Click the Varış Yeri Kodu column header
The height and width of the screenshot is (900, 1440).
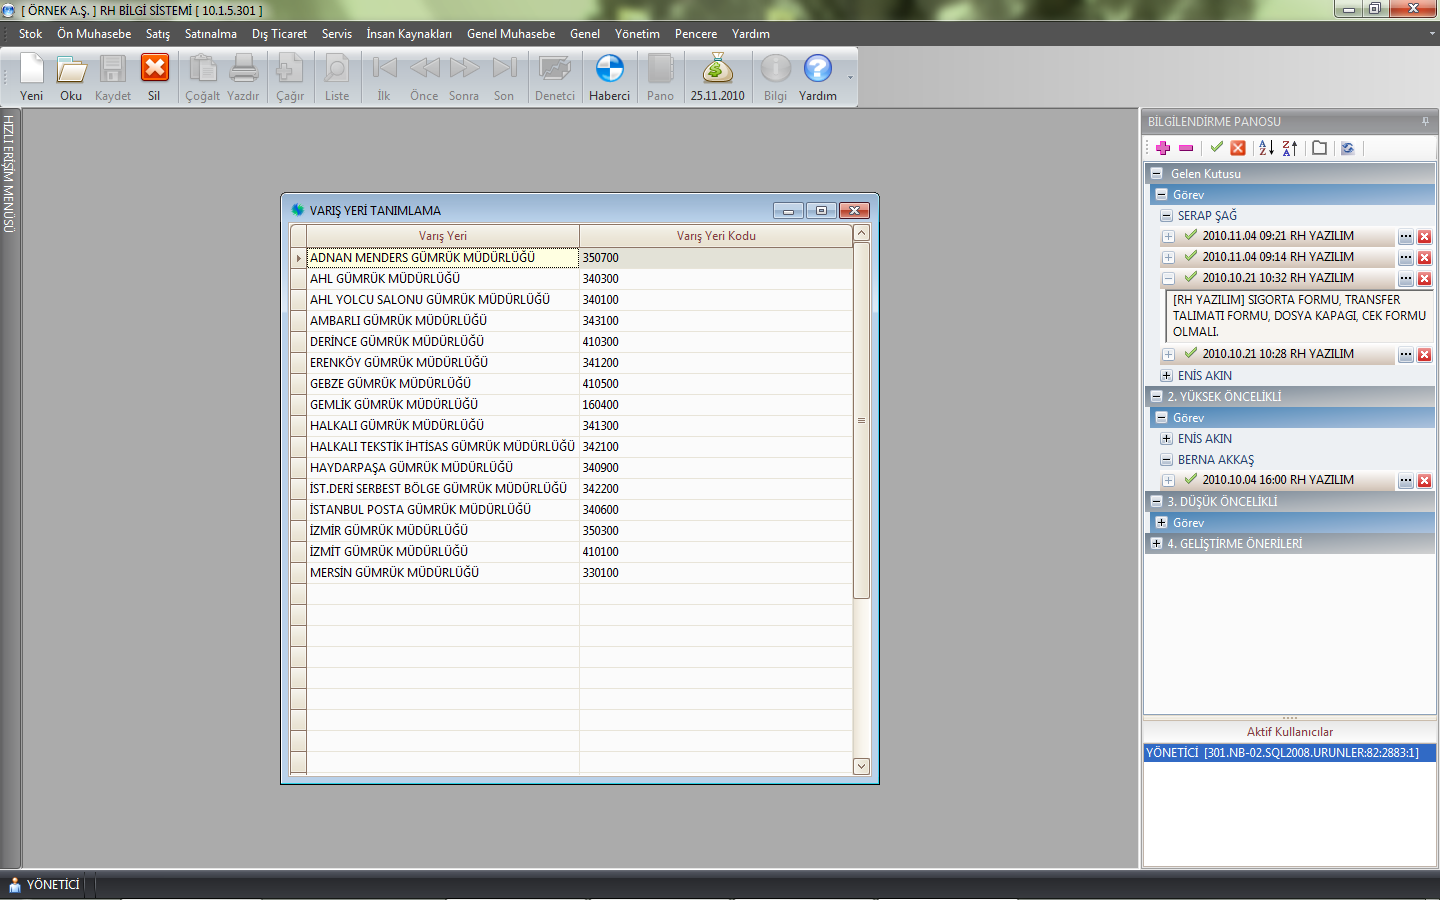pos(716,236)
